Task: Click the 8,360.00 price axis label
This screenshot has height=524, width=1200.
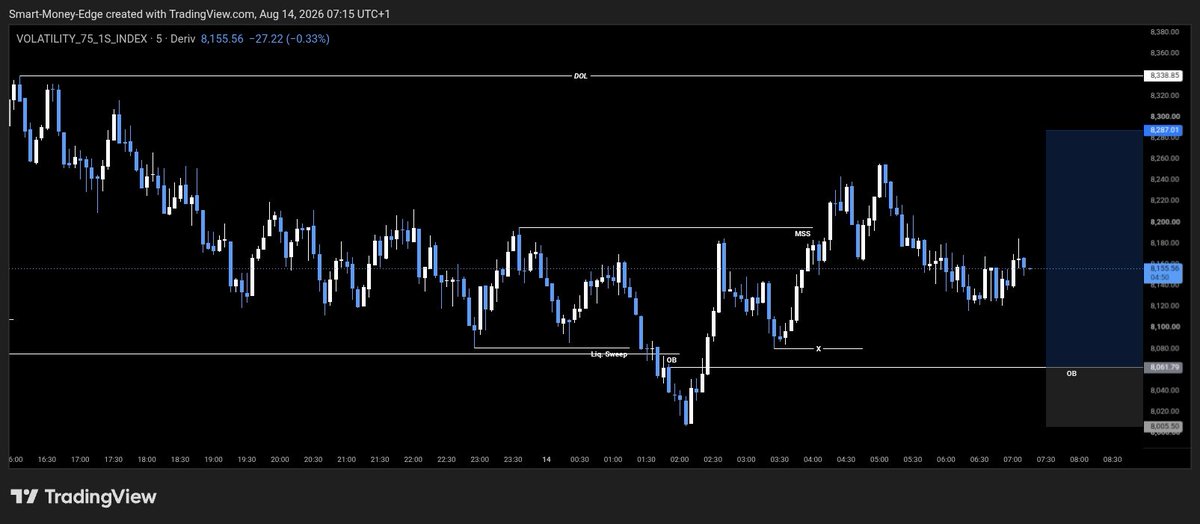Action: click(x=1165, y=53)
